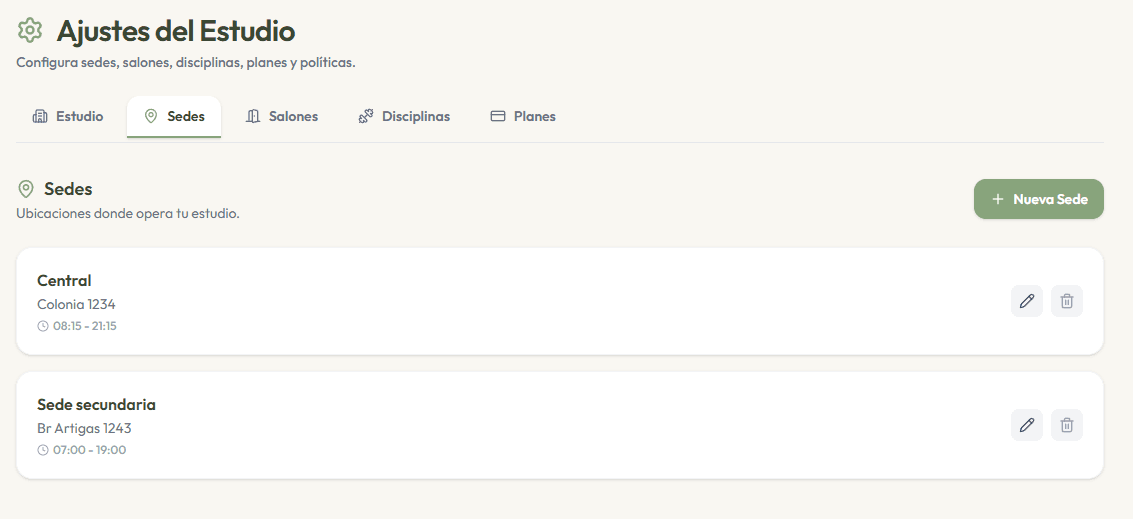
Task: Click the Br Artigas 1243 address text
Action: (85, 428)
